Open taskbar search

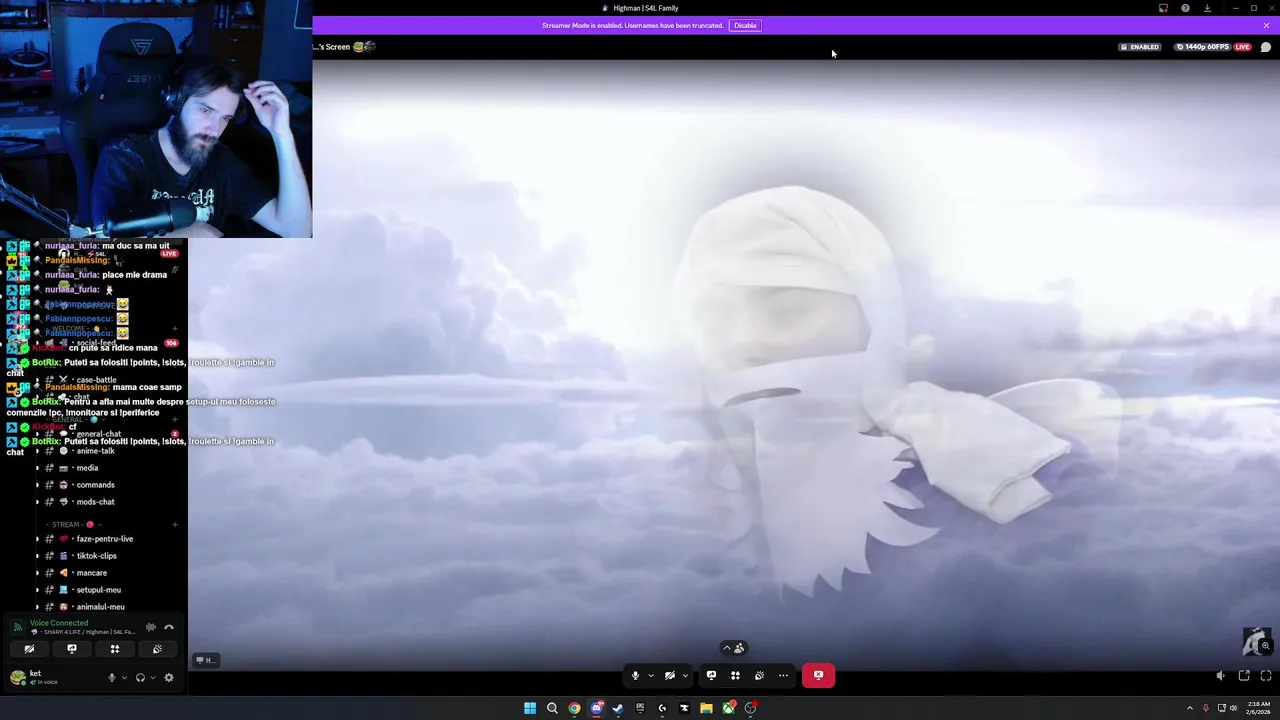(552, 708)
